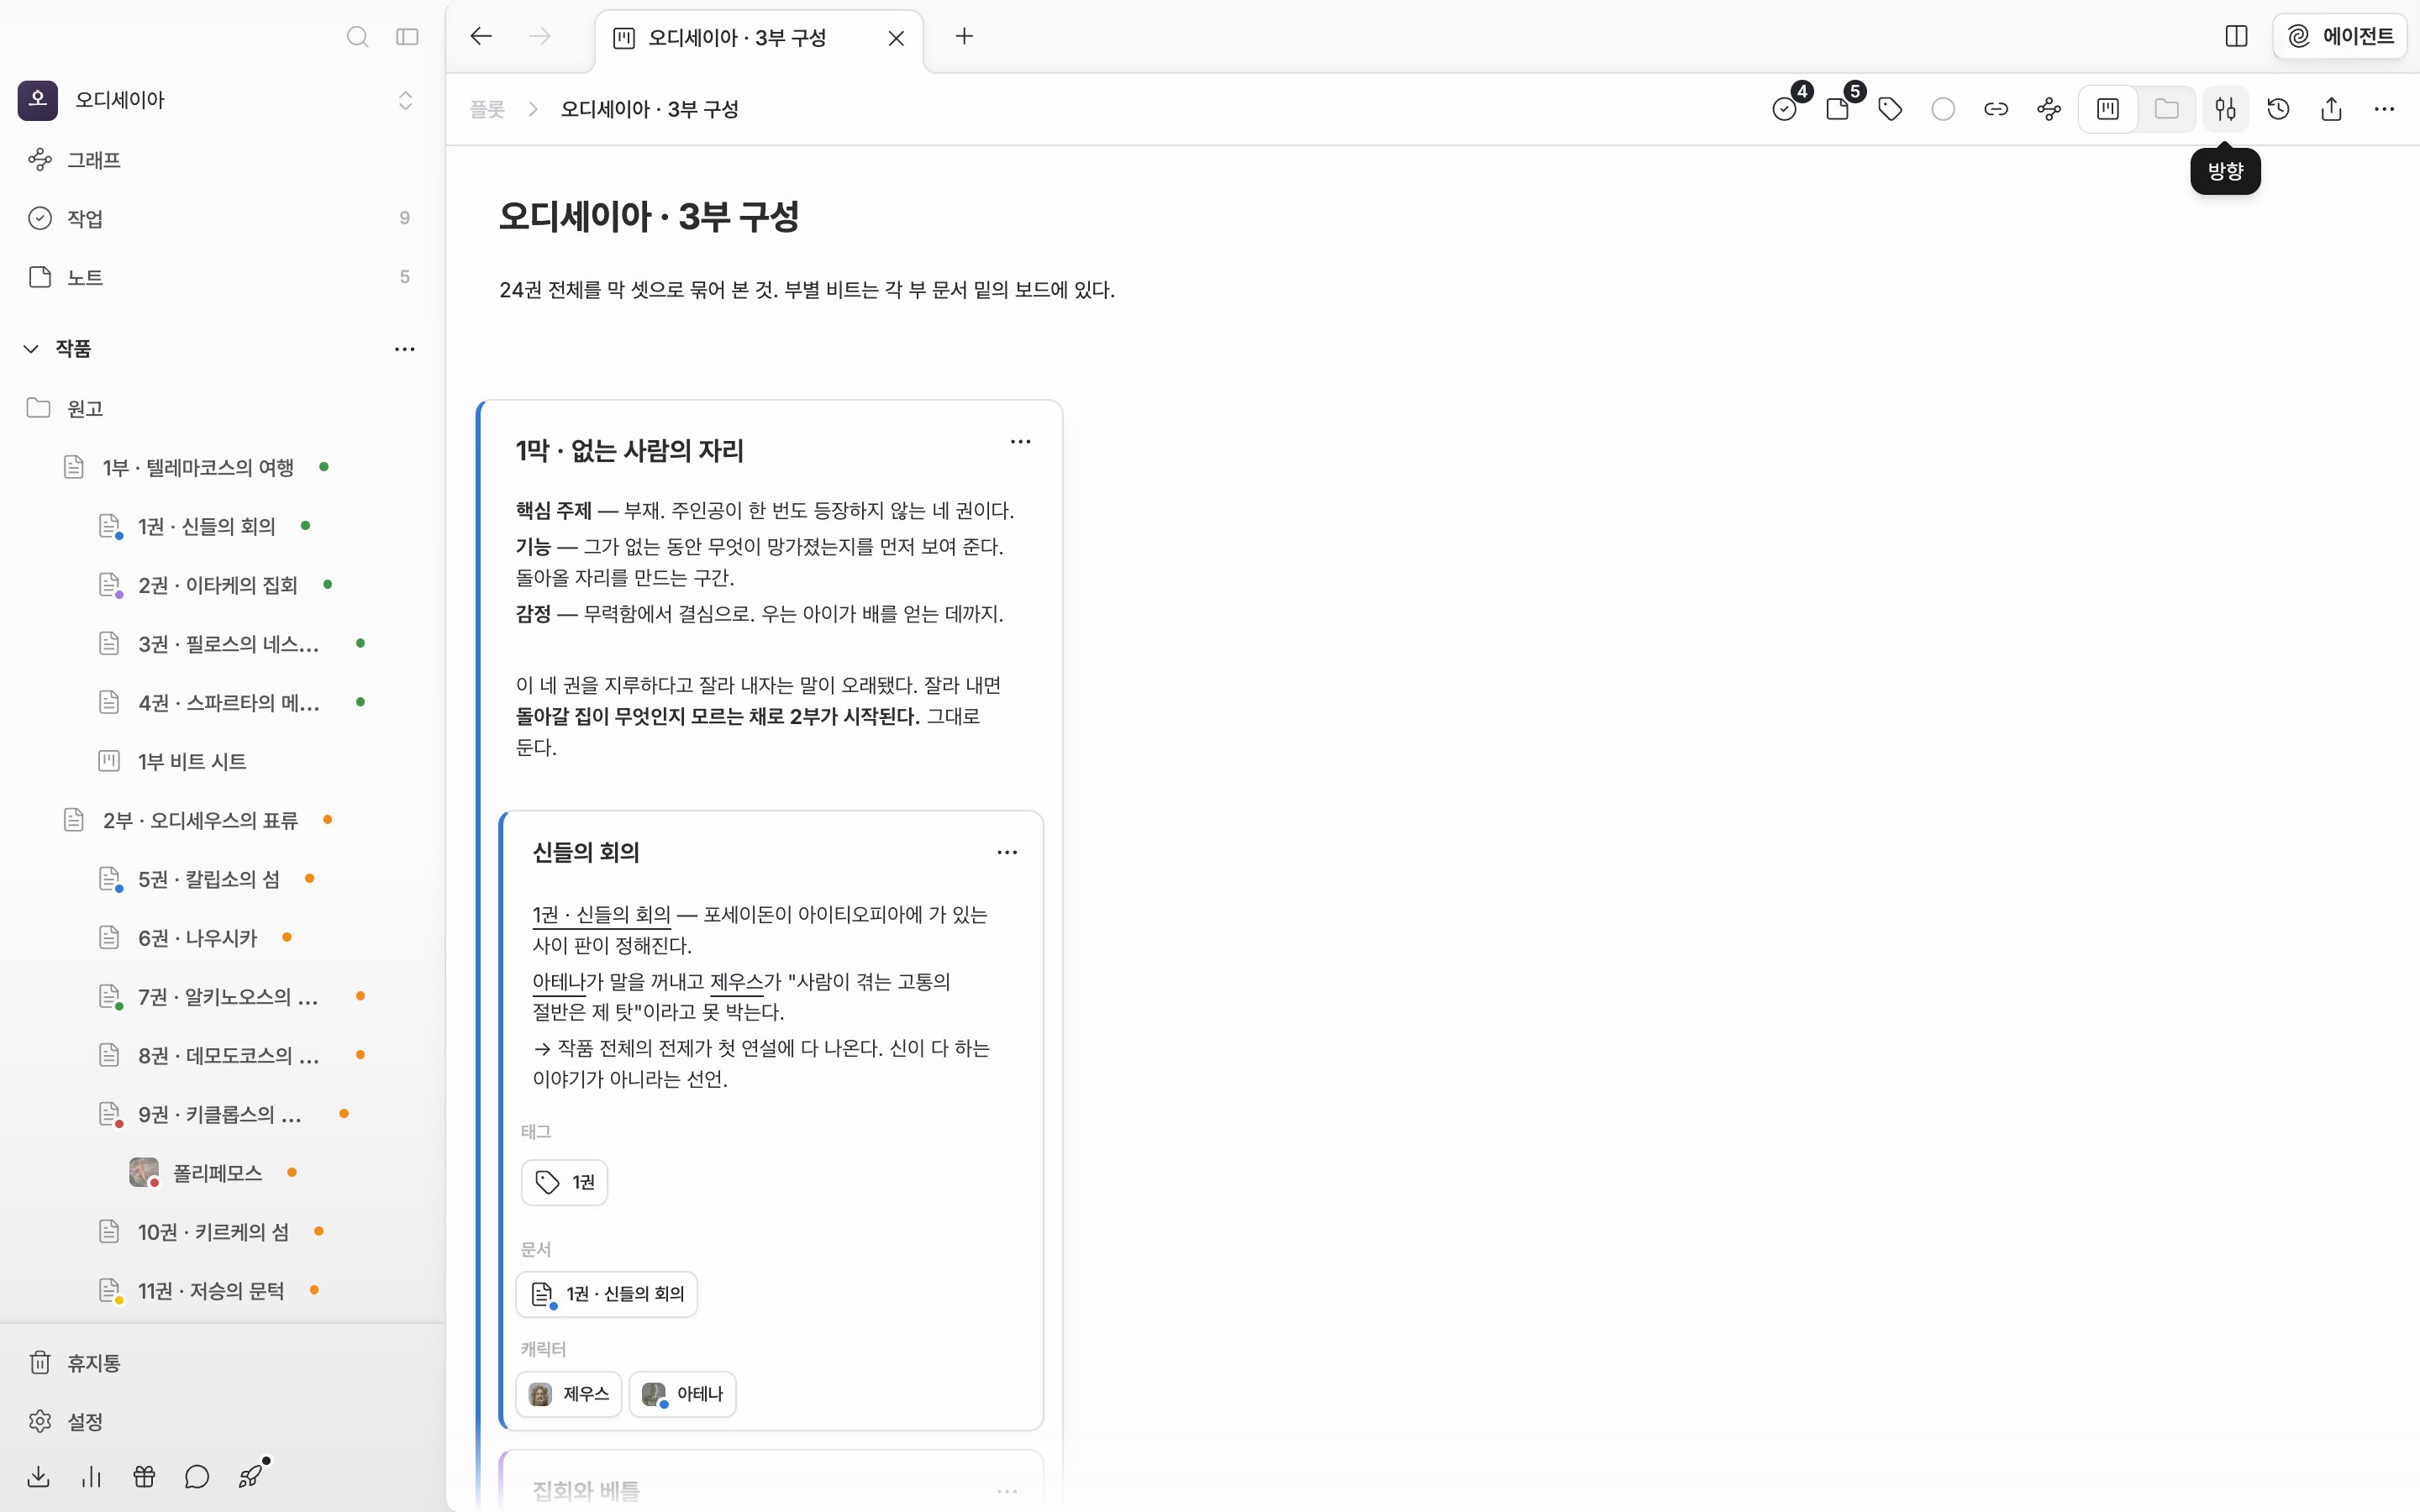Open 9권 · 키클롭스의 ... document
This screenshot has height=1512, width=2420.
[x=221, y=1114]
